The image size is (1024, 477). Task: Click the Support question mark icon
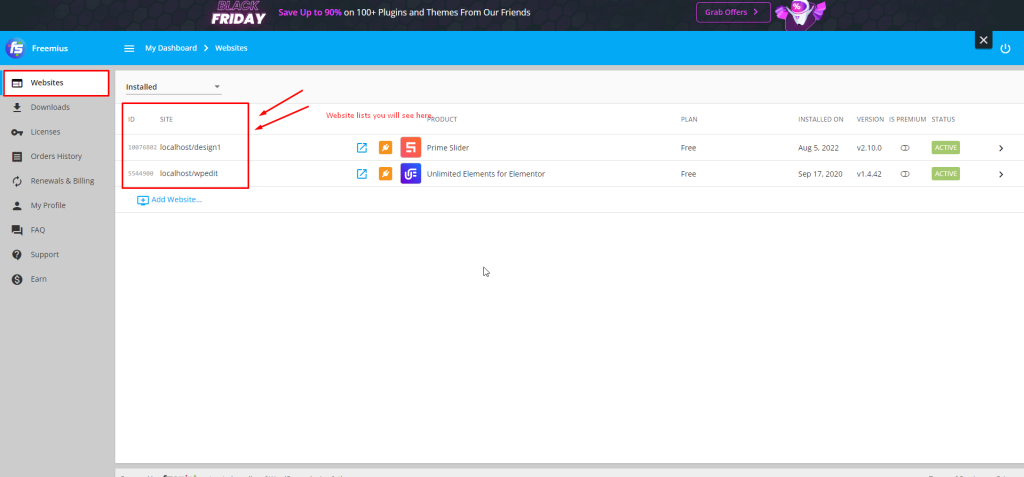point(18,254)
